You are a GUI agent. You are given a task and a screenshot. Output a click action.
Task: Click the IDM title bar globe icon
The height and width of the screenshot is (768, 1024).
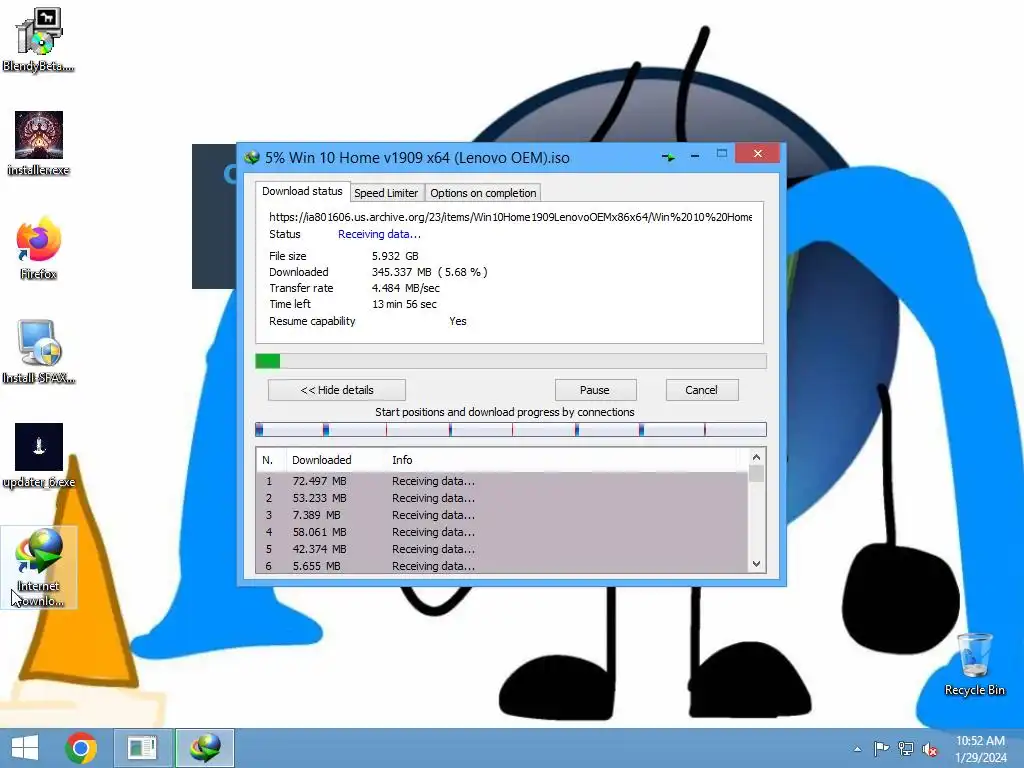[x=251, y=157]
